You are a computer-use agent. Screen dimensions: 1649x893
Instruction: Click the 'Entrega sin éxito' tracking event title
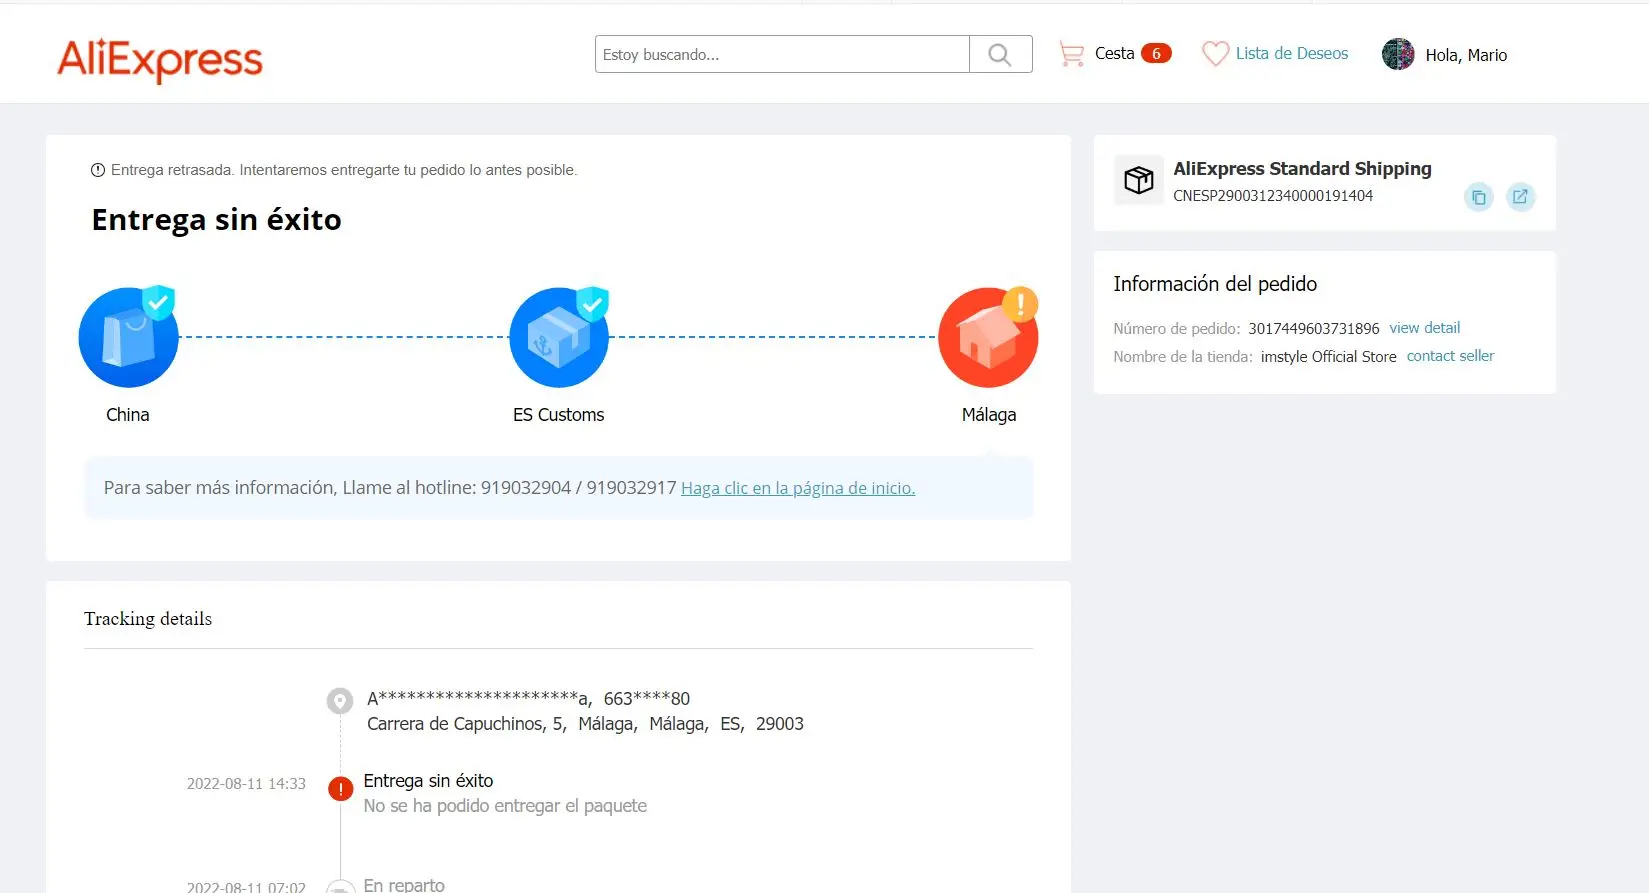428,781
